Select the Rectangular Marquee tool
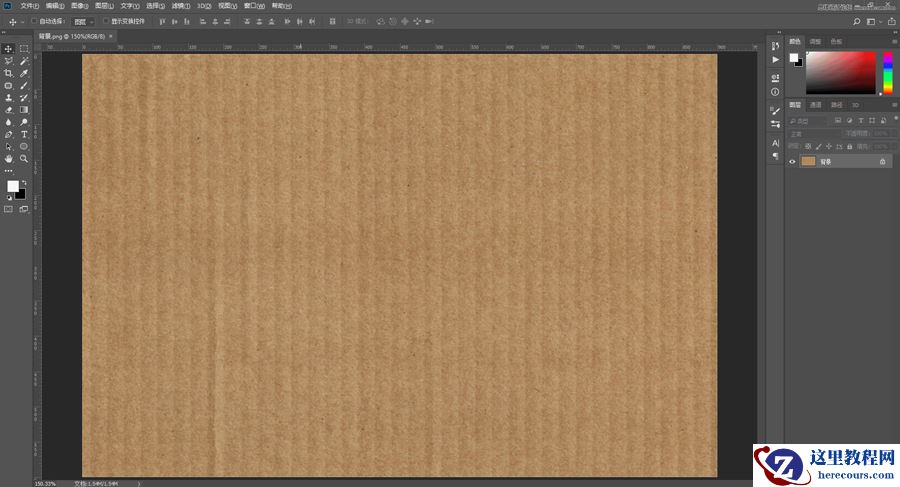Image resolution: width=900 pixels, height=487 pixels. pos(24,48)
